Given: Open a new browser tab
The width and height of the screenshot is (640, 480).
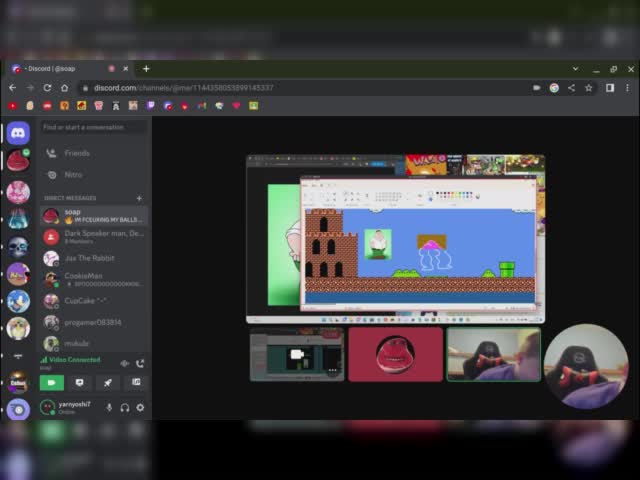Looking at the screenshot, I should click(x=146, y=69).
